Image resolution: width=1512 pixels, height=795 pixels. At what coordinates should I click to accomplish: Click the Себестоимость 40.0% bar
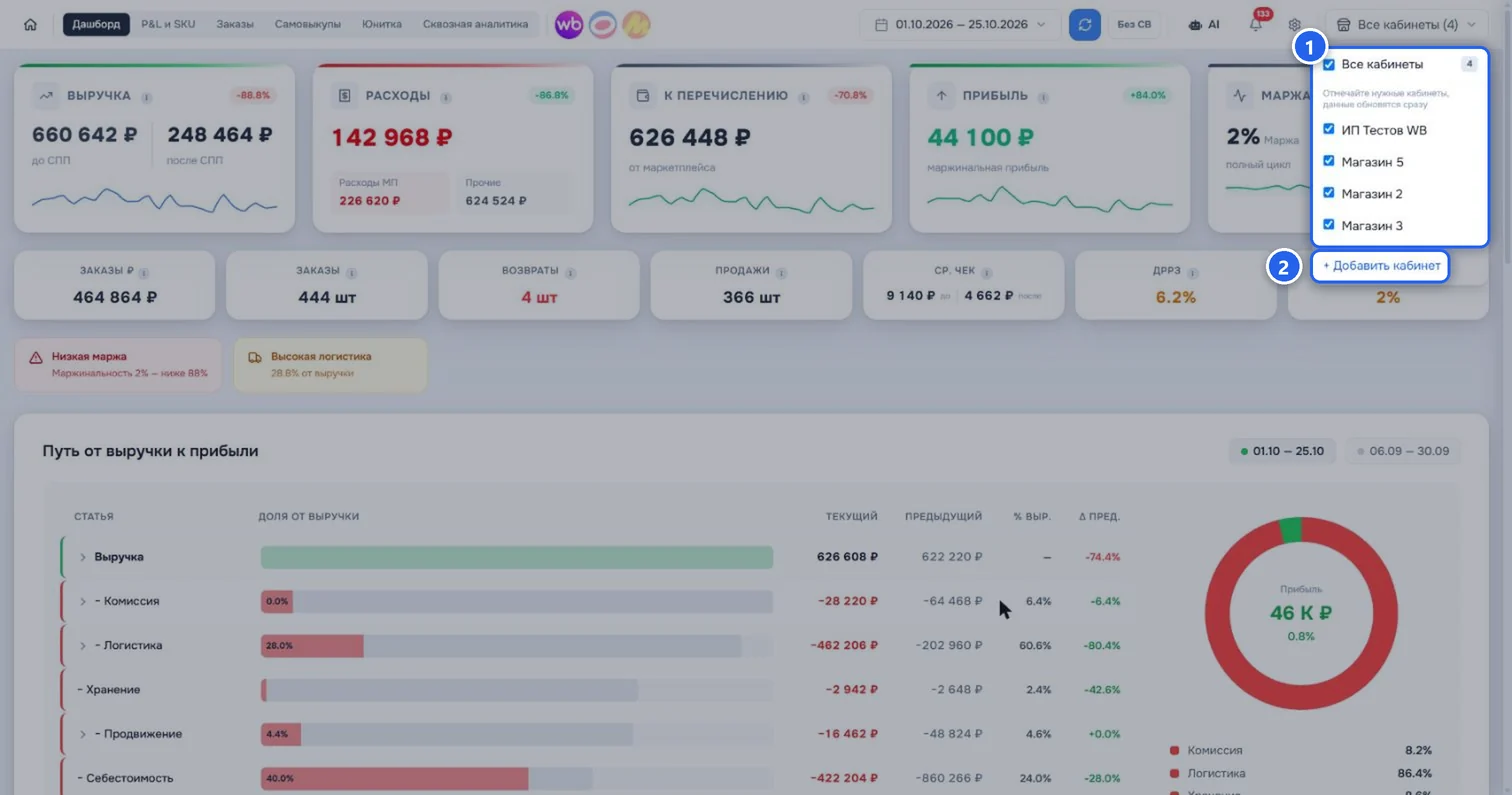coord(394,778)
